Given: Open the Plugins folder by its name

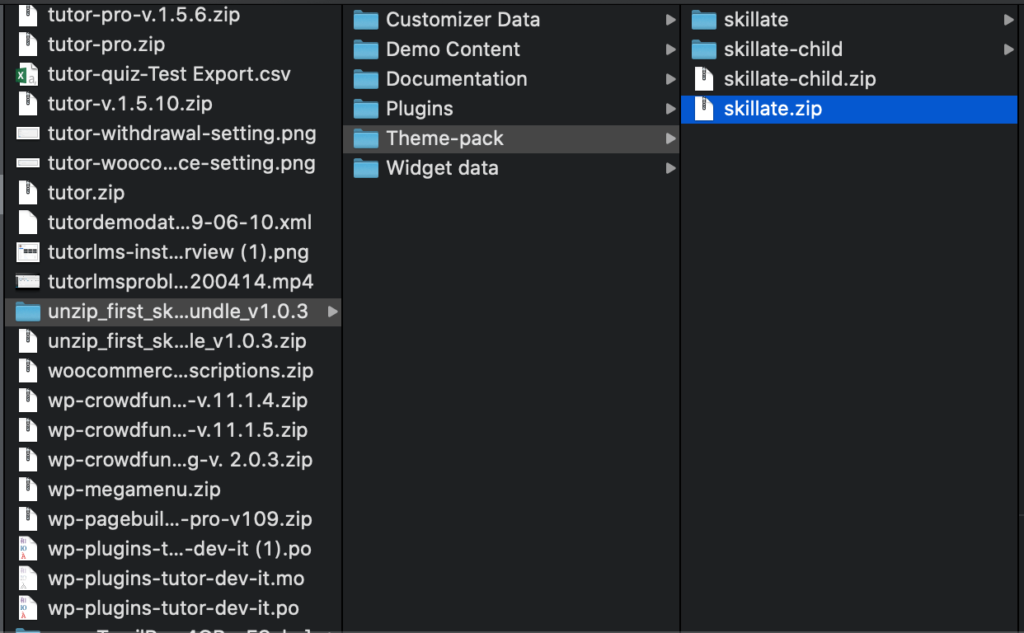Looking at the screenshot, I should pos(419,108).
